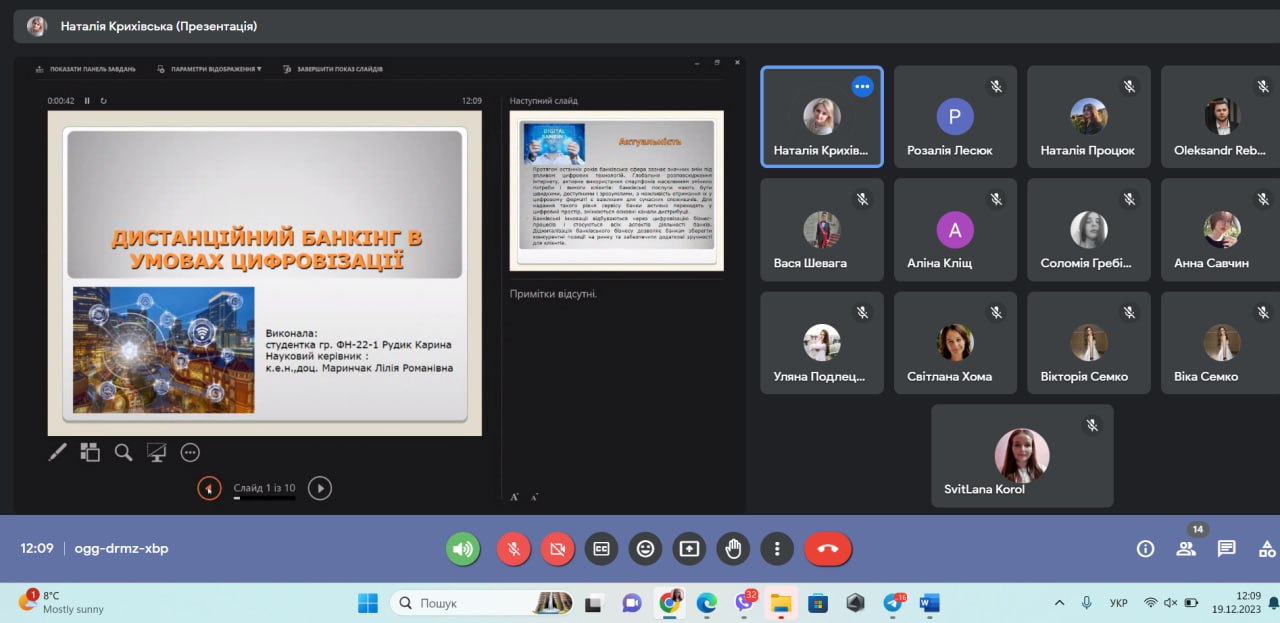Viewport: 1280px width, 623px height.
Task: Open the chat messages icon
Action: (x=1226, y=549)
